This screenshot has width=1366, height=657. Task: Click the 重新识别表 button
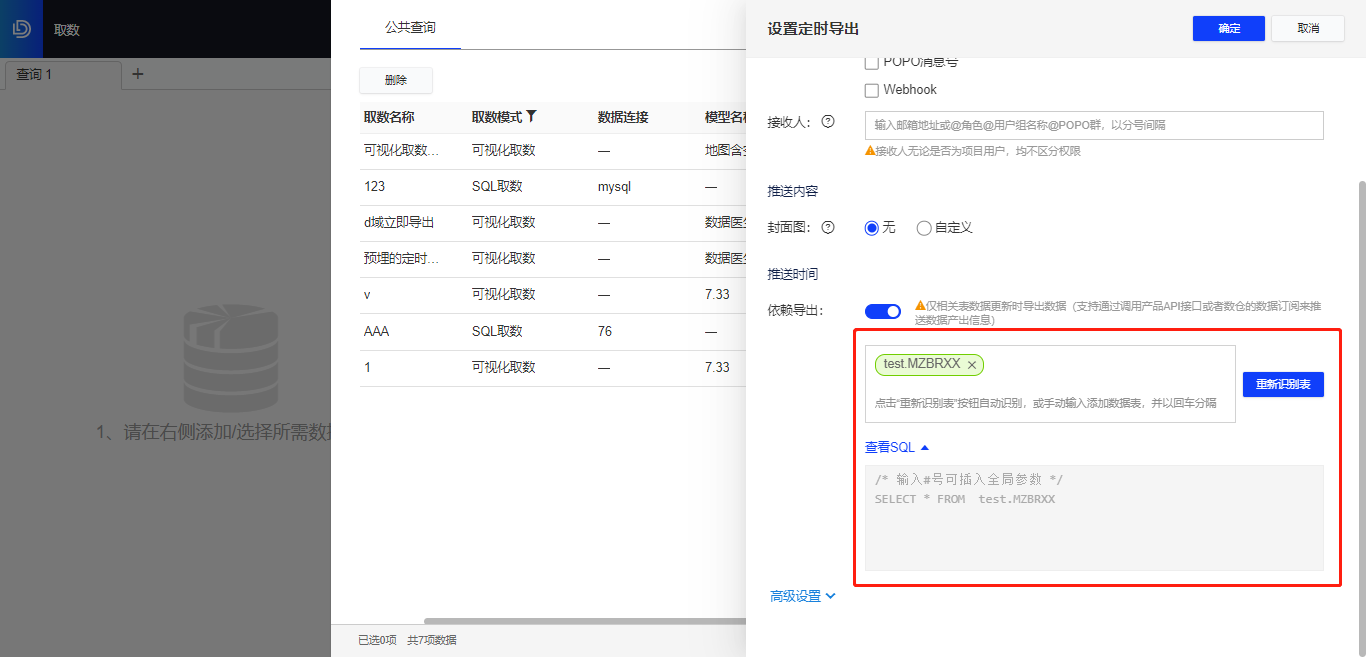tap(1283, 384)
